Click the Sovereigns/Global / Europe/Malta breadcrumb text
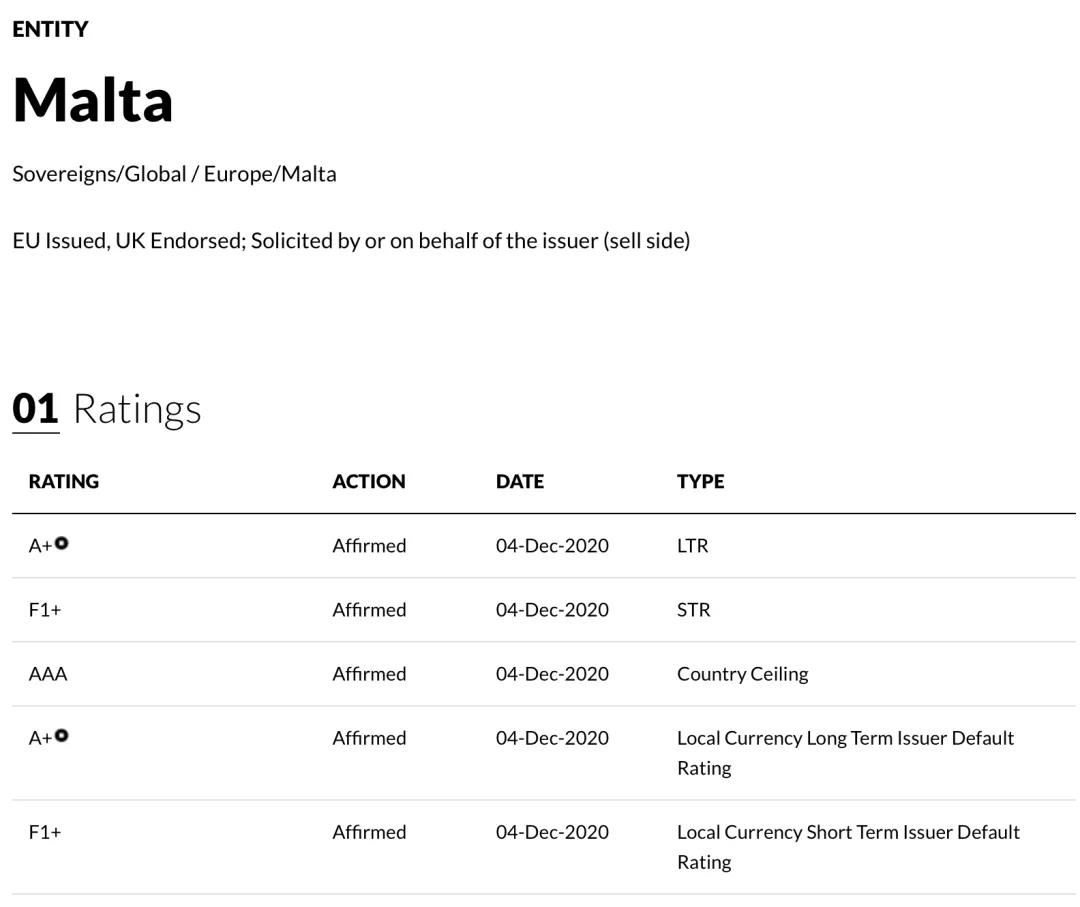 tap(174, 174)
